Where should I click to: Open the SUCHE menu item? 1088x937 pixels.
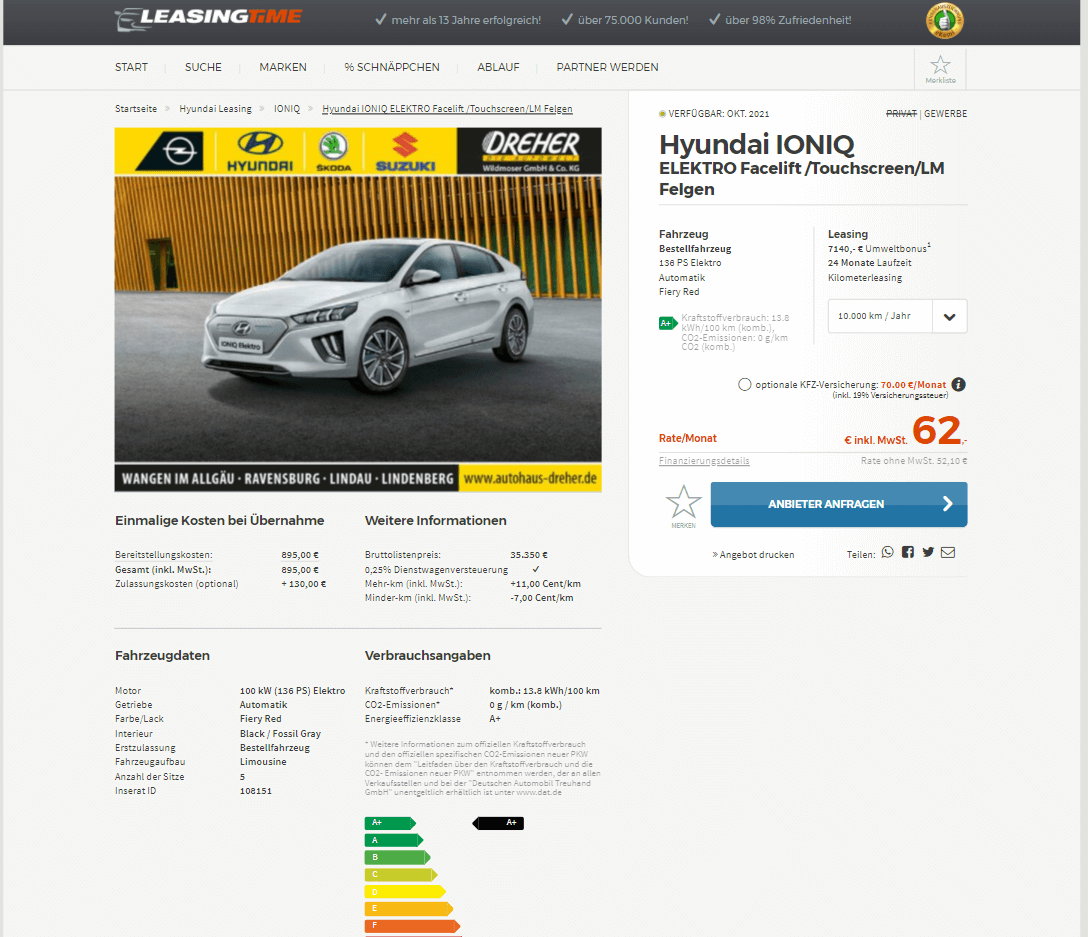point(203,67)
